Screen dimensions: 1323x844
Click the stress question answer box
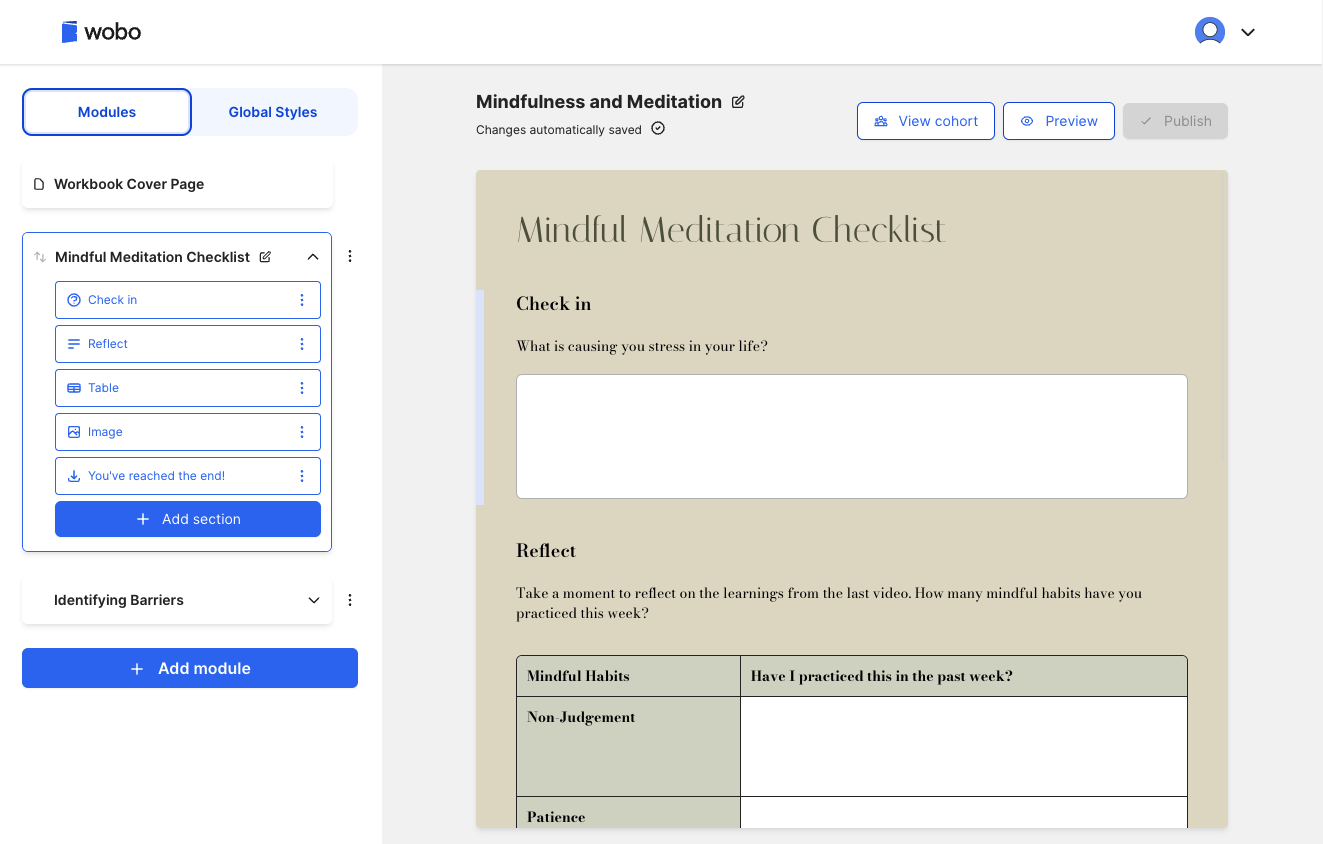(x=852, y=437)
